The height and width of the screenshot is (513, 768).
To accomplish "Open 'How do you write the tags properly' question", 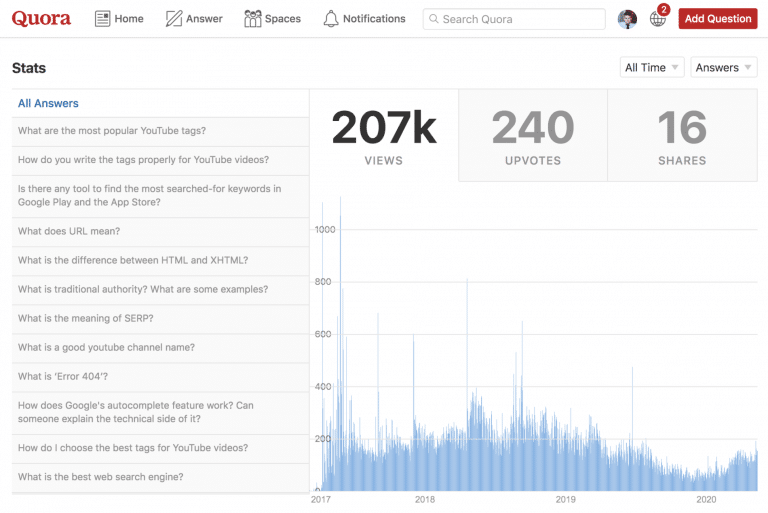I will pos(160,160).
